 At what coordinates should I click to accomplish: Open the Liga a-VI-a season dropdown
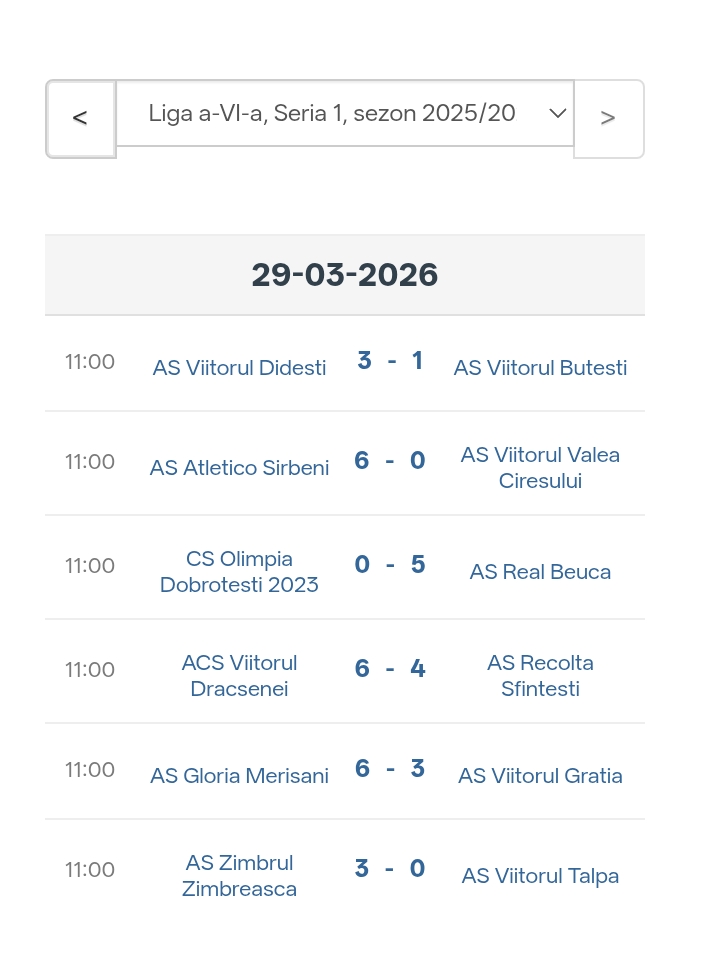[332, 113]
